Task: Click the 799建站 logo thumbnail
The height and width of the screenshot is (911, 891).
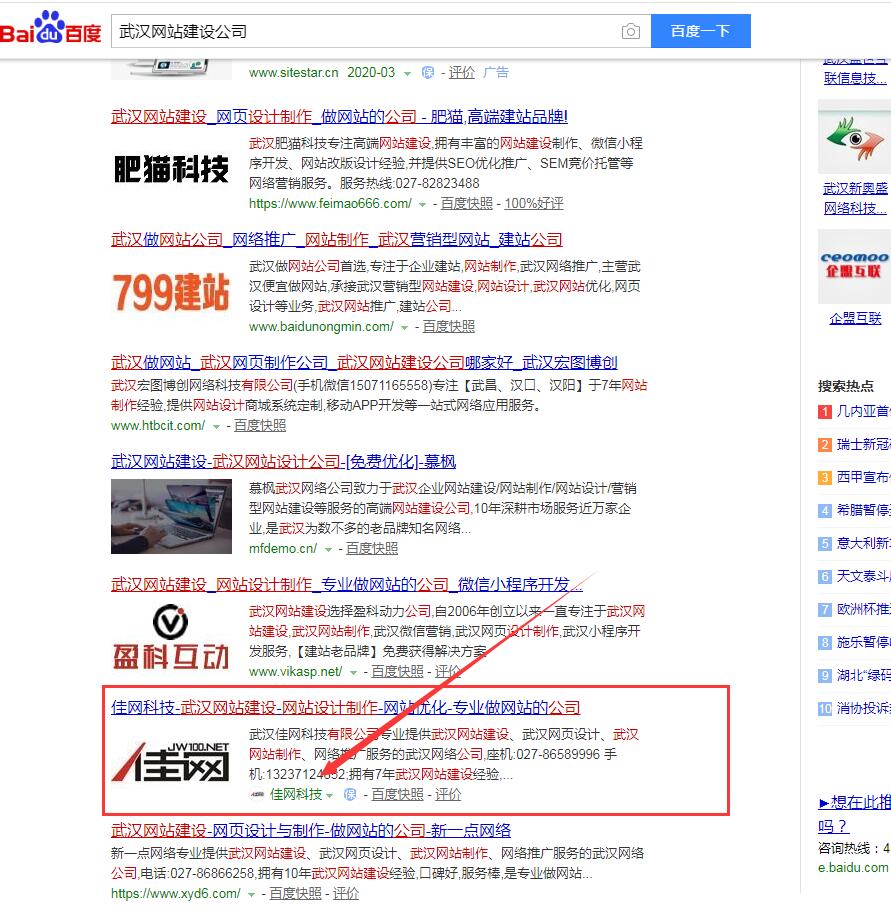Action: click(171, 292)
